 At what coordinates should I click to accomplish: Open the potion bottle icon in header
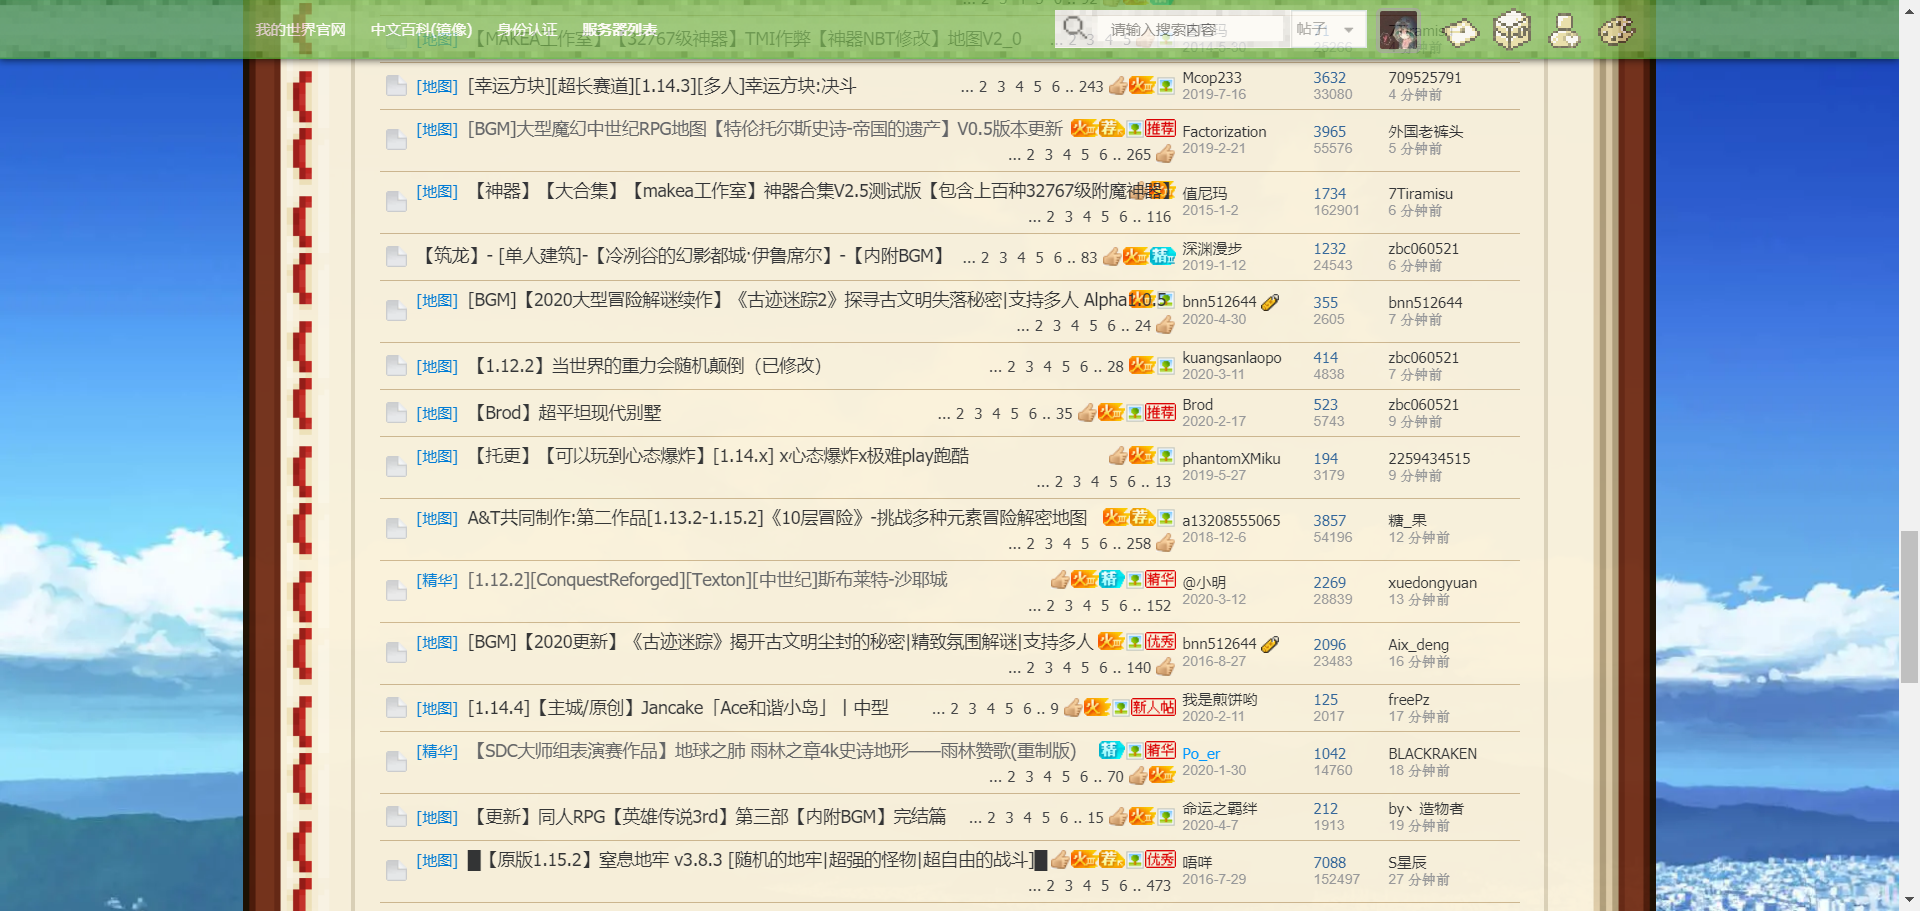(x=1564, y=31)
